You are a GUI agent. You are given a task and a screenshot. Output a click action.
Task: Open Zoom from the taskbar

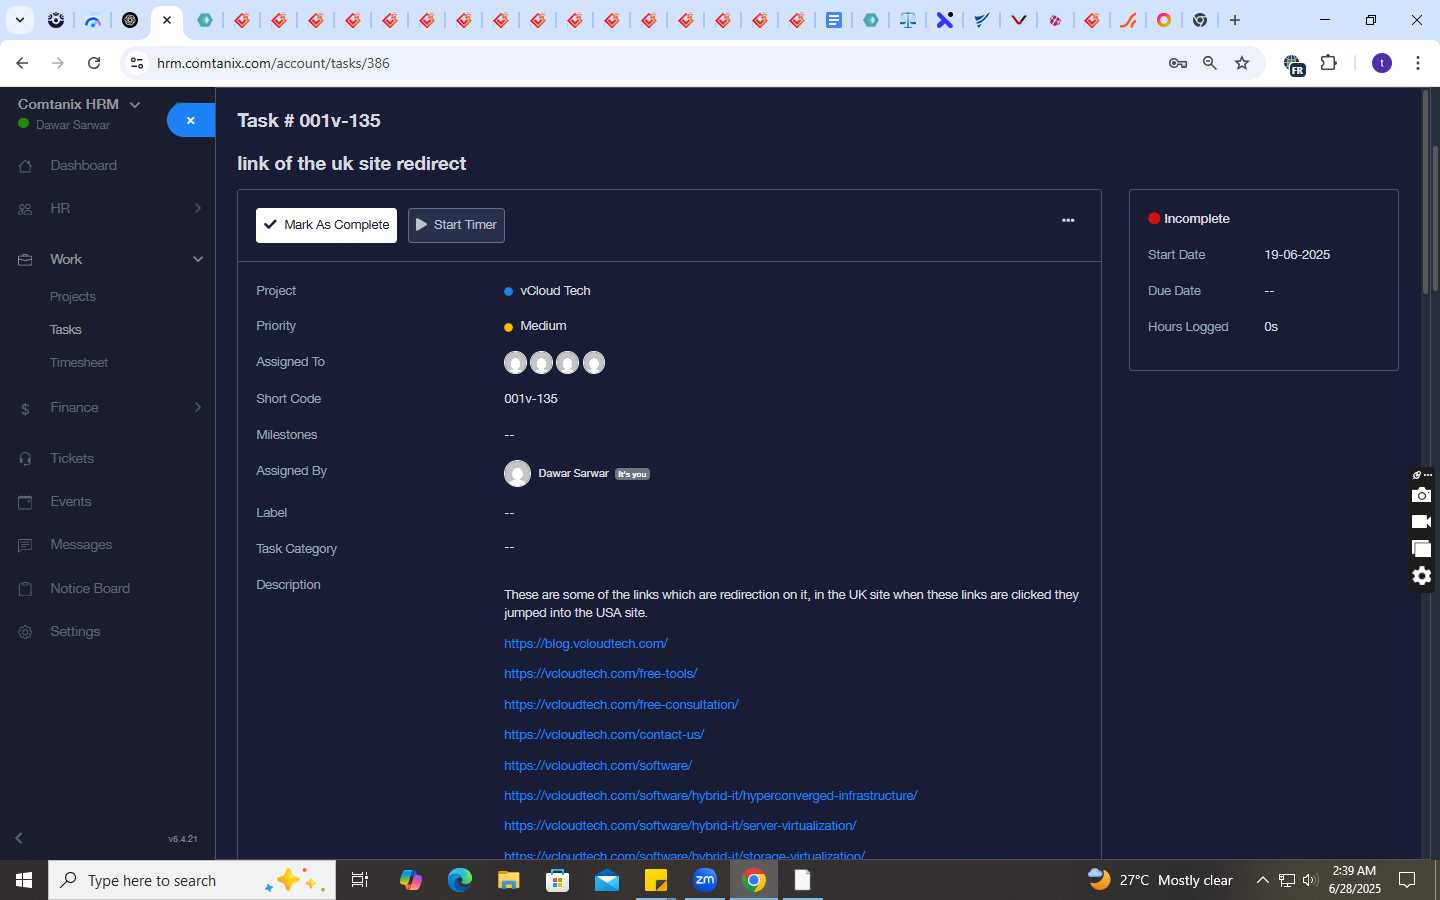pyautogui.click(x=705, y=880)
